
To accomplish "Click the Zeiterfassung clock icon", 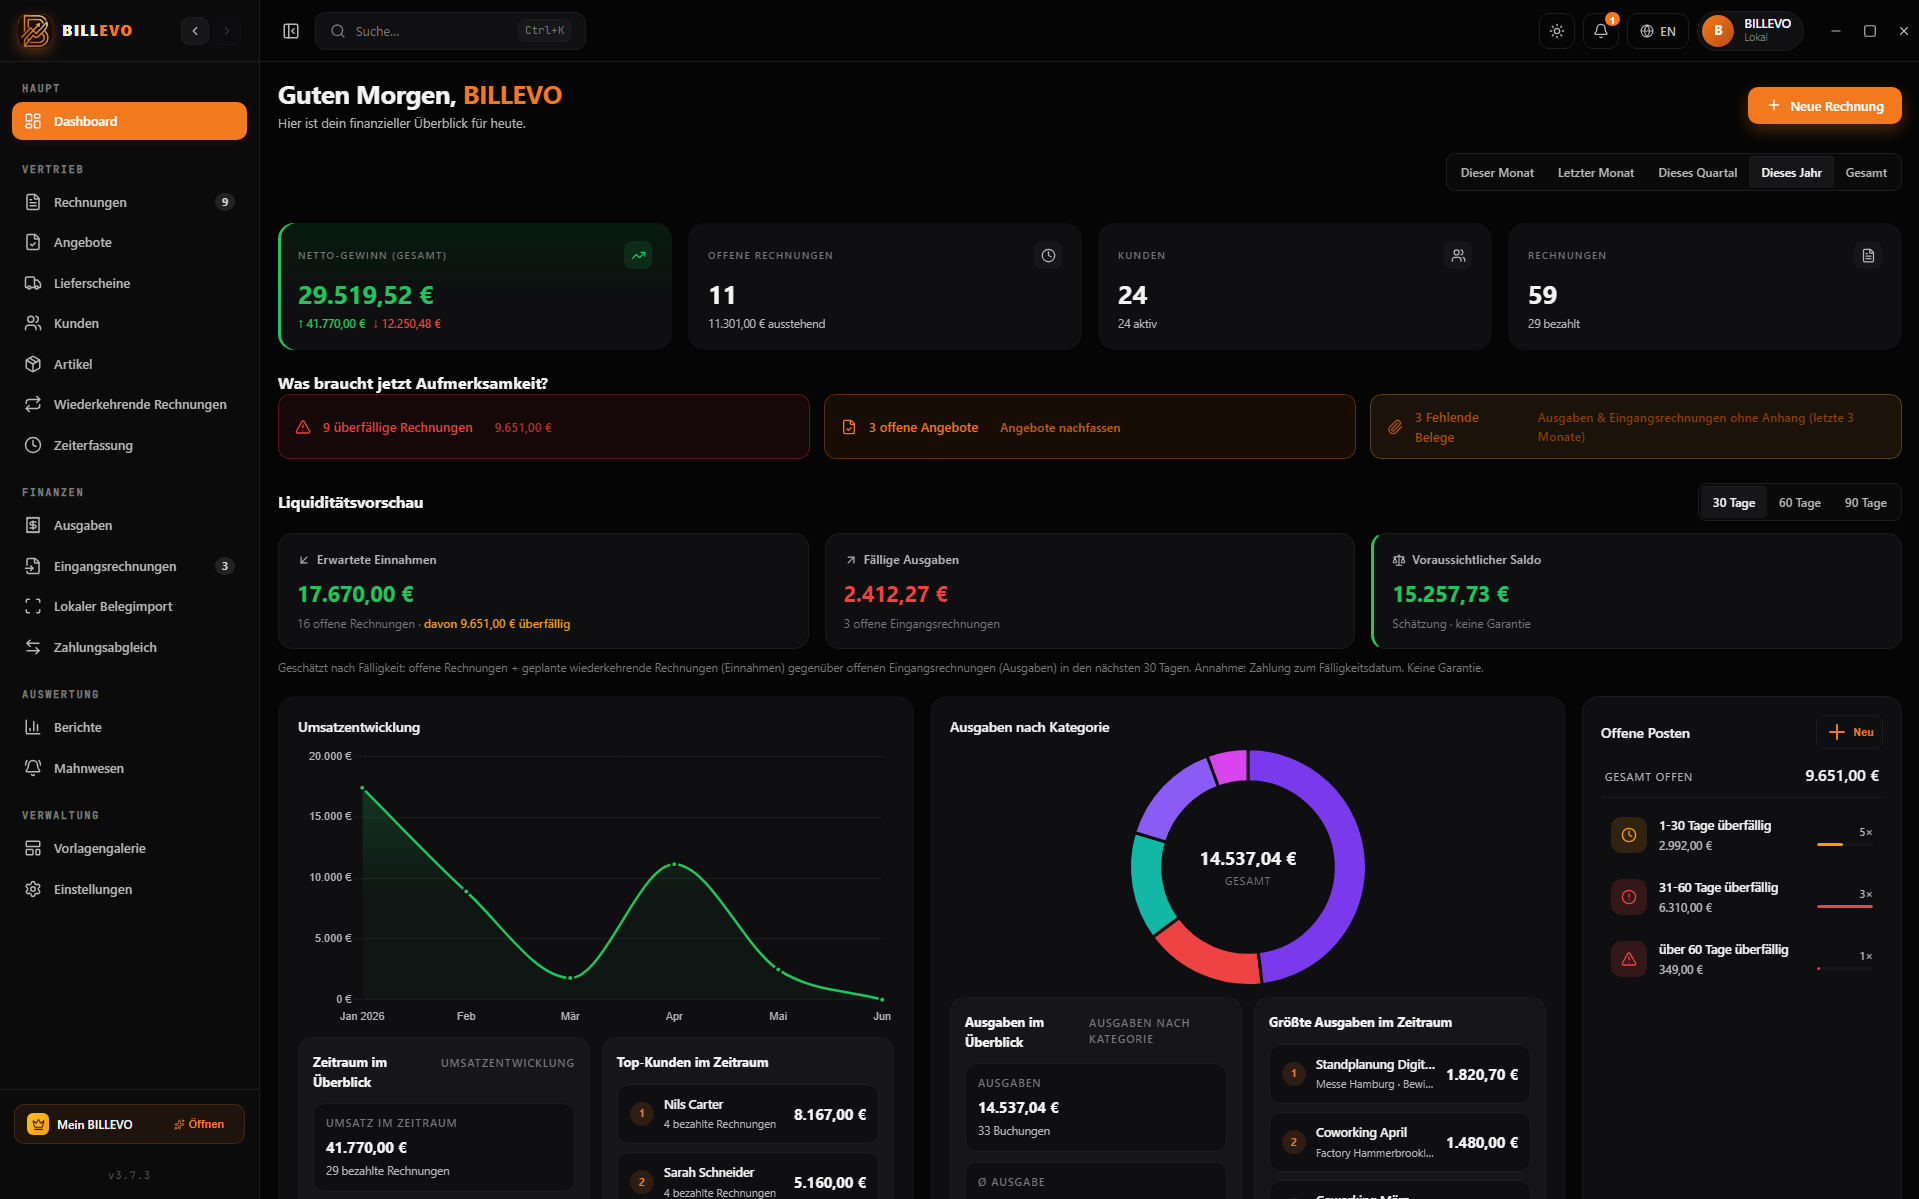I will [x=33, y=445].
